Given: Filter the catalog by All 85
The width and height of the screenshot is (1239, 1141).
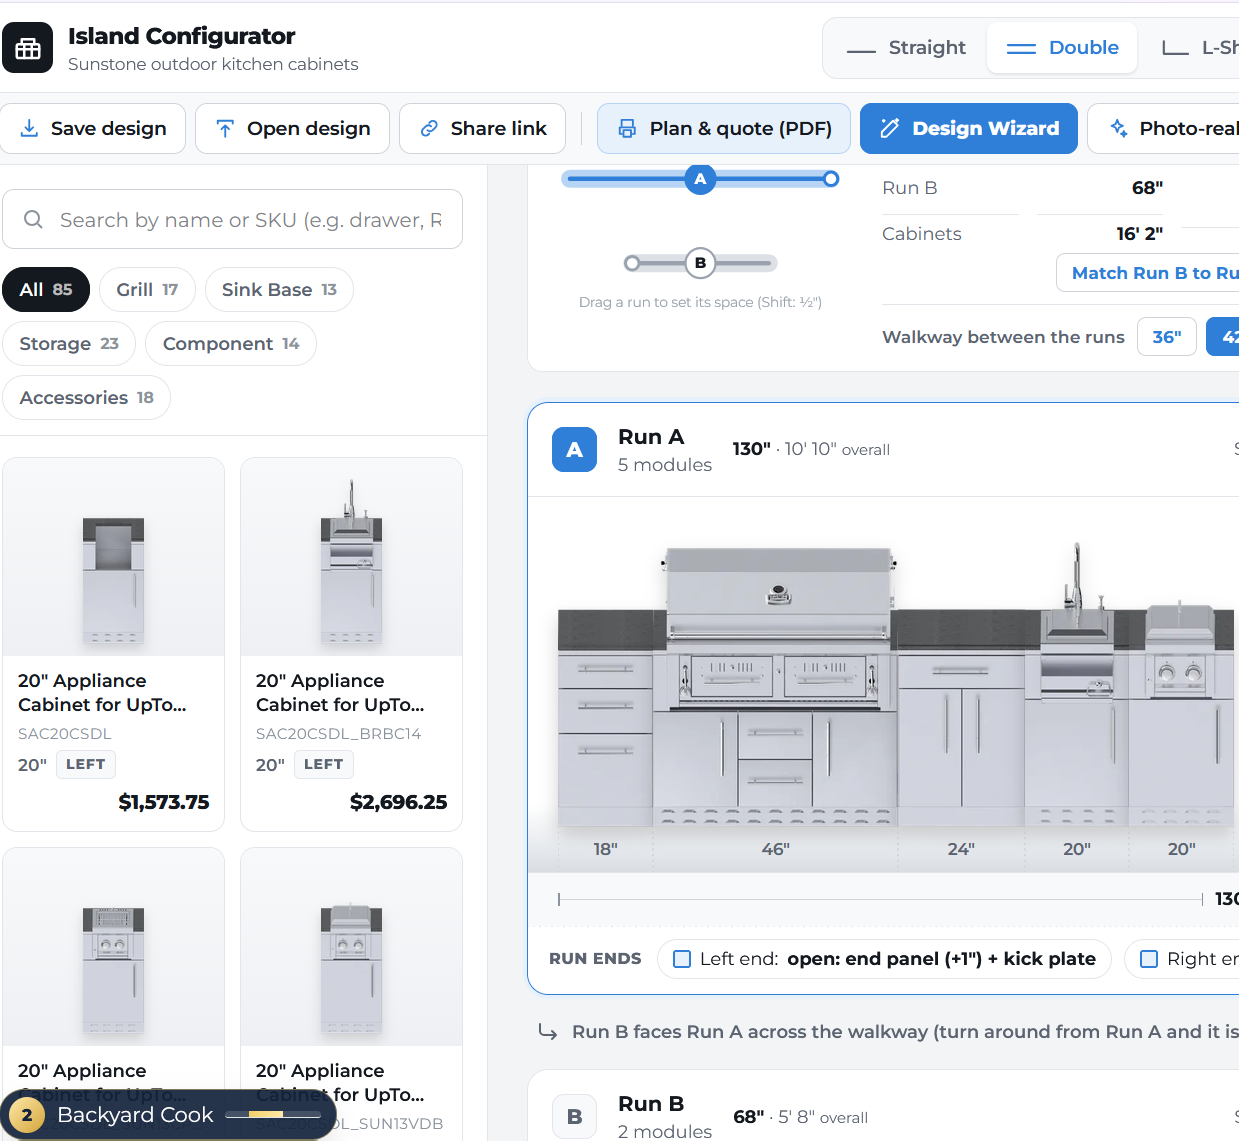Looking at the screenshot, I should pyautogui.click(x=46, y=289).
